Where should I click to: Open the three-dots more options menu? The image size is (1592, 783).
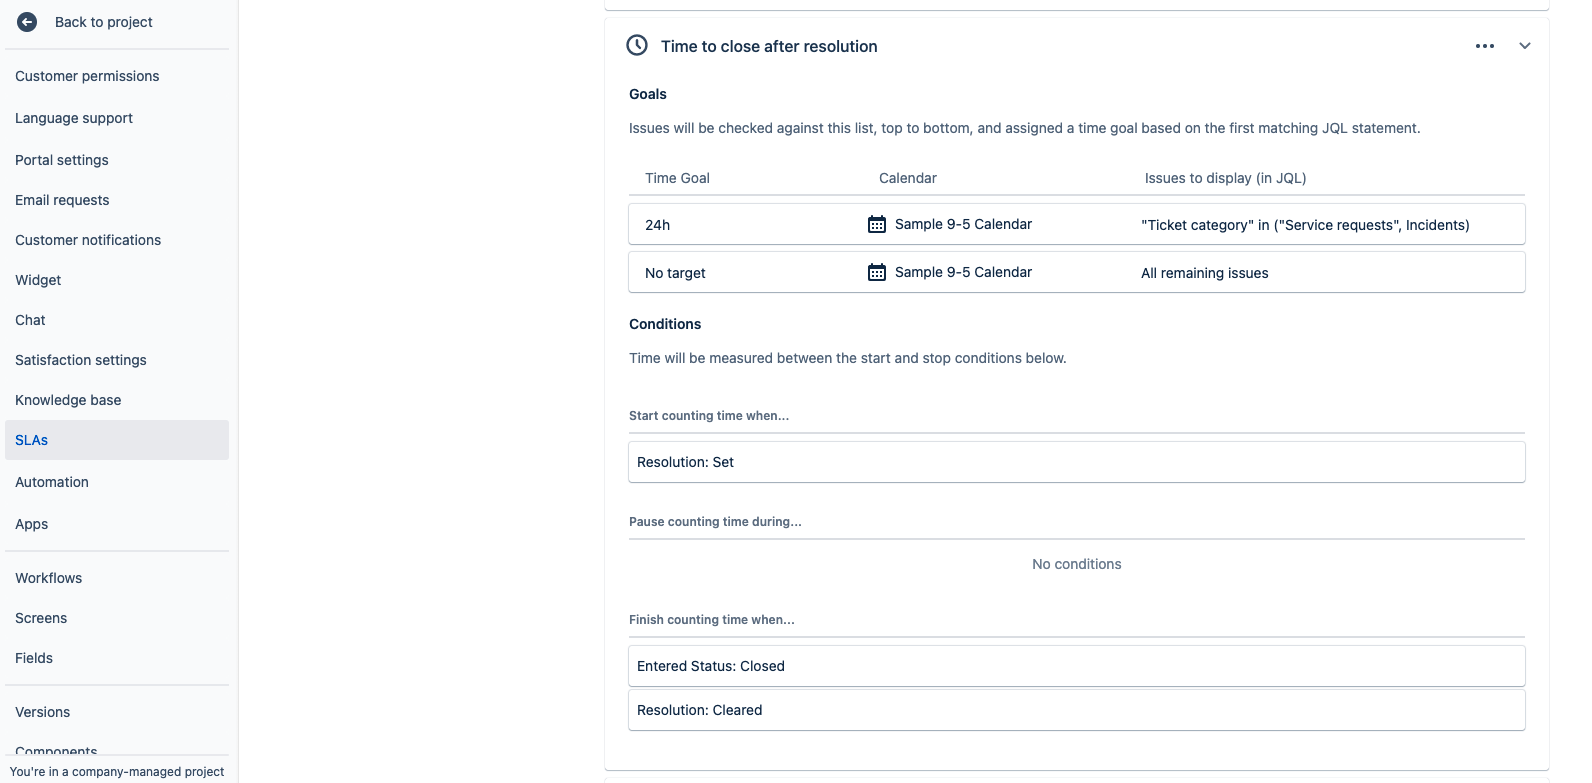click(x=1485, y=46)
